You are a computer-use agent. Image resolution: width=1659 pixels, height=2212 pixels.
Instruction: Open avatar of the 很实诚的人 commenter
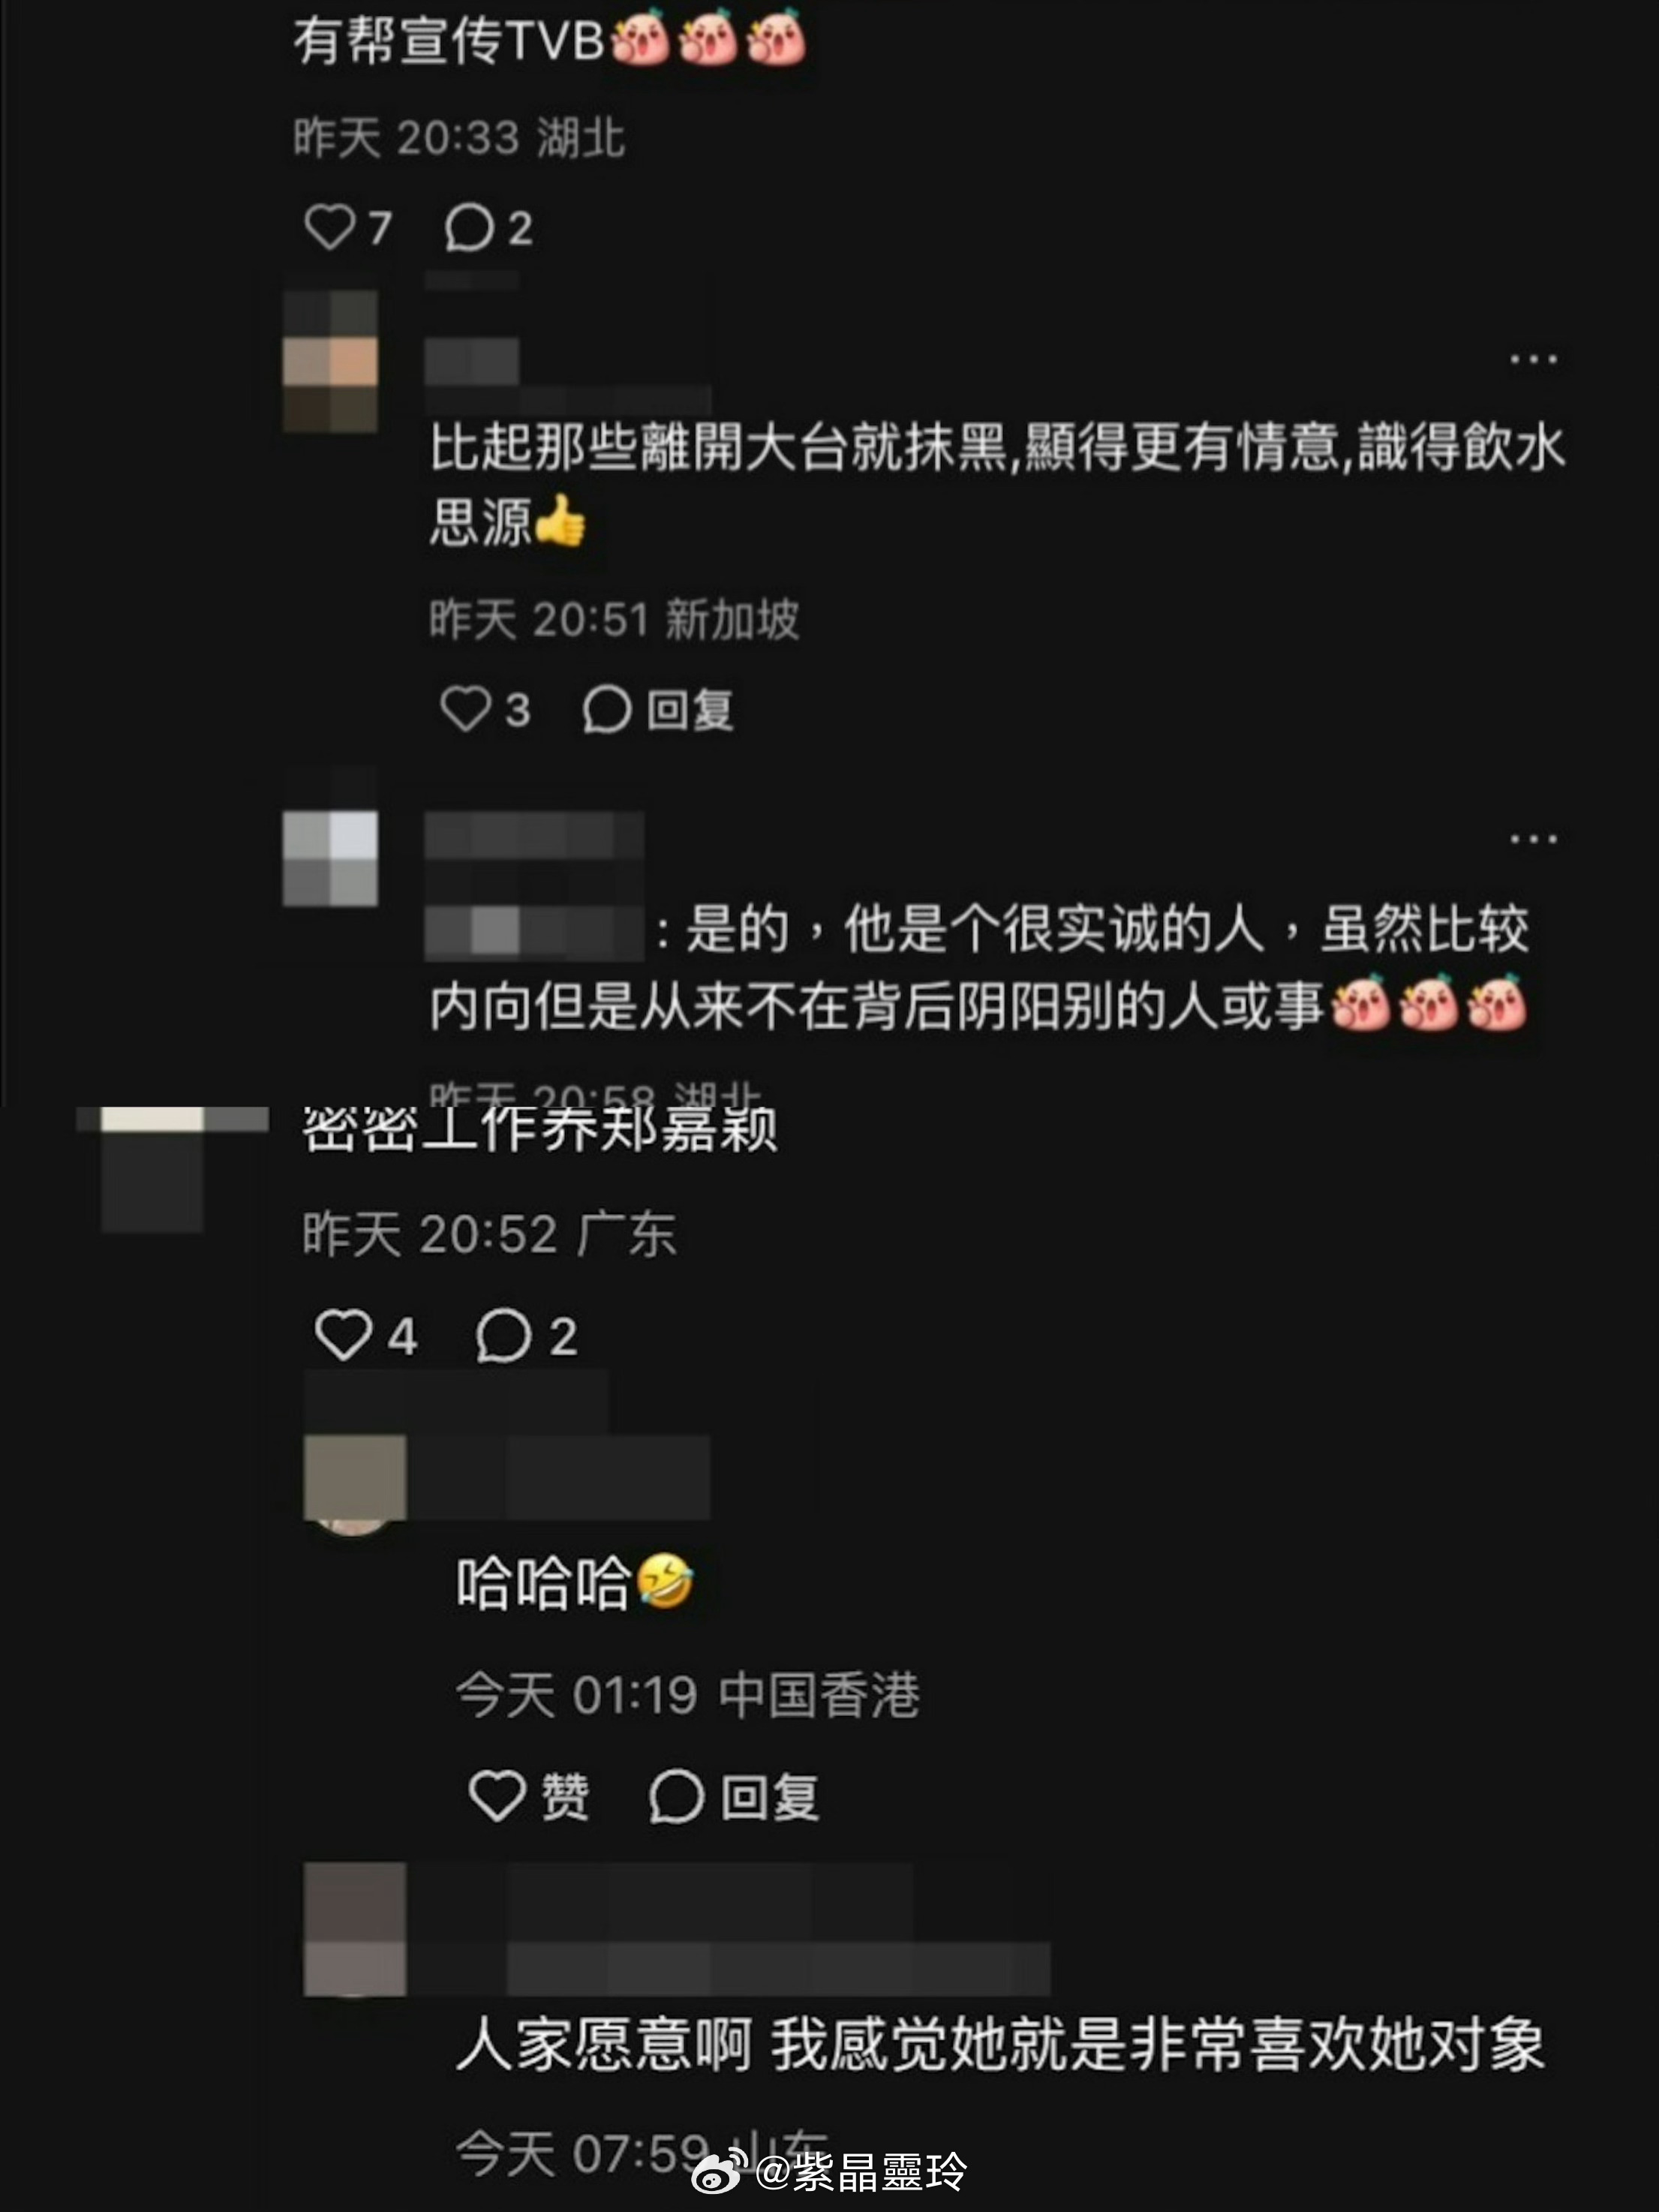click(x=330, y=858)
